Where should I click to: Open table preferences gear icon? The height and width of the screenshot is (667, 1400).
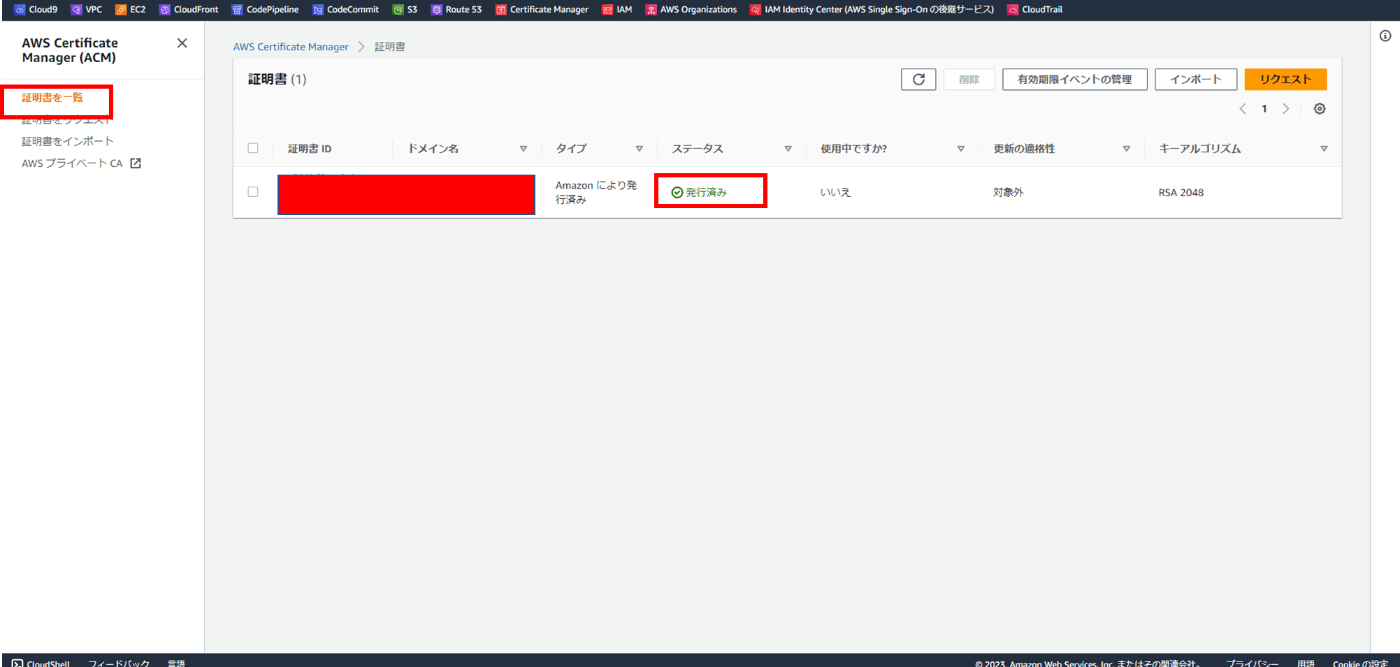[x=1319, y=109]
